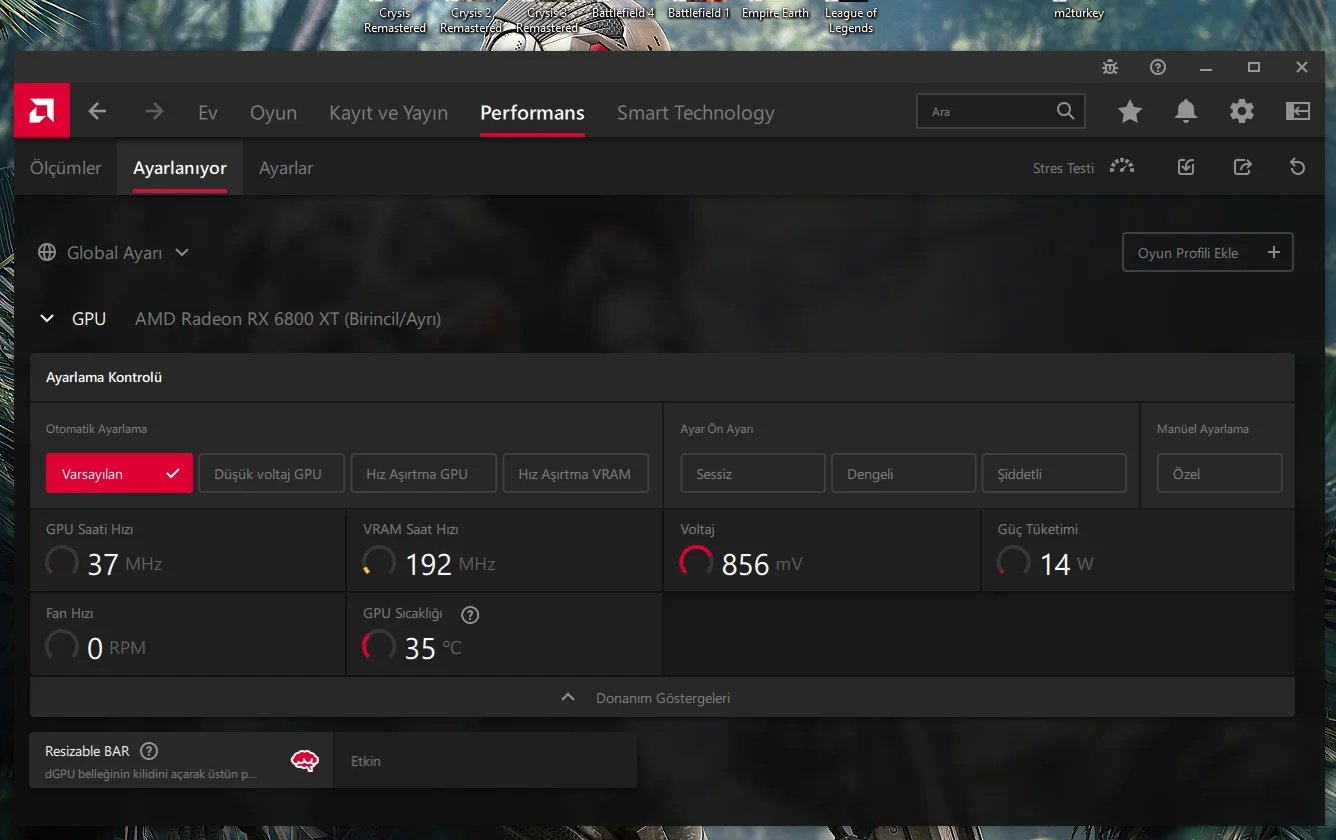Viewport: 1336px width, 840px height.
Task: Open the Ayarlar sub-tab
Action: pyautogui.click(x=286, y=168)
